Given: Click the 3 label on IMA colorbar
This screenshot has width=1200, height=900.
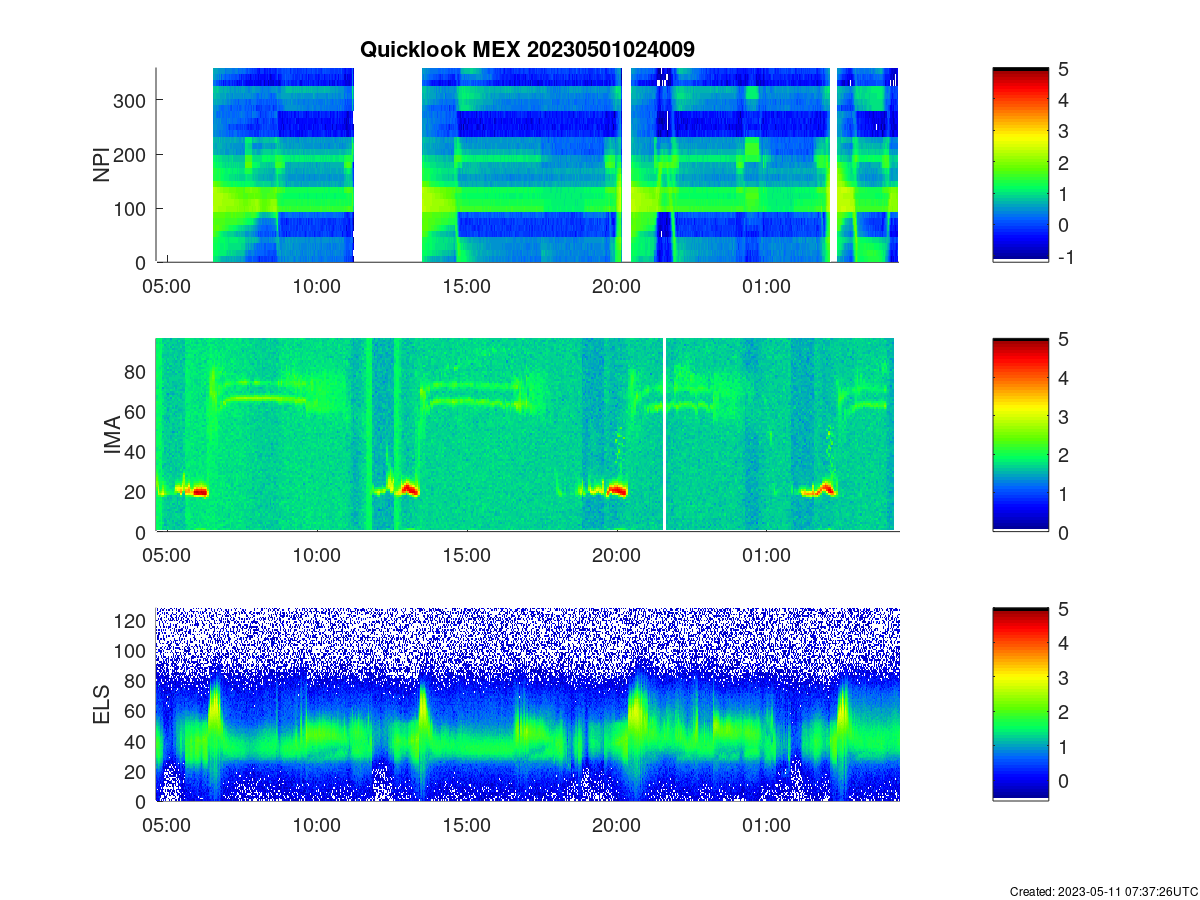Looking at the screenshot, I should (x=1064, y=416).
